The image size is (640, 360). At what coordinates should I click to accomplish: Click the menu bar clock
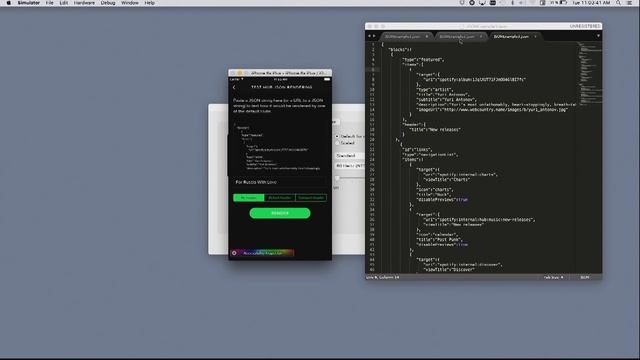point(591,3)
